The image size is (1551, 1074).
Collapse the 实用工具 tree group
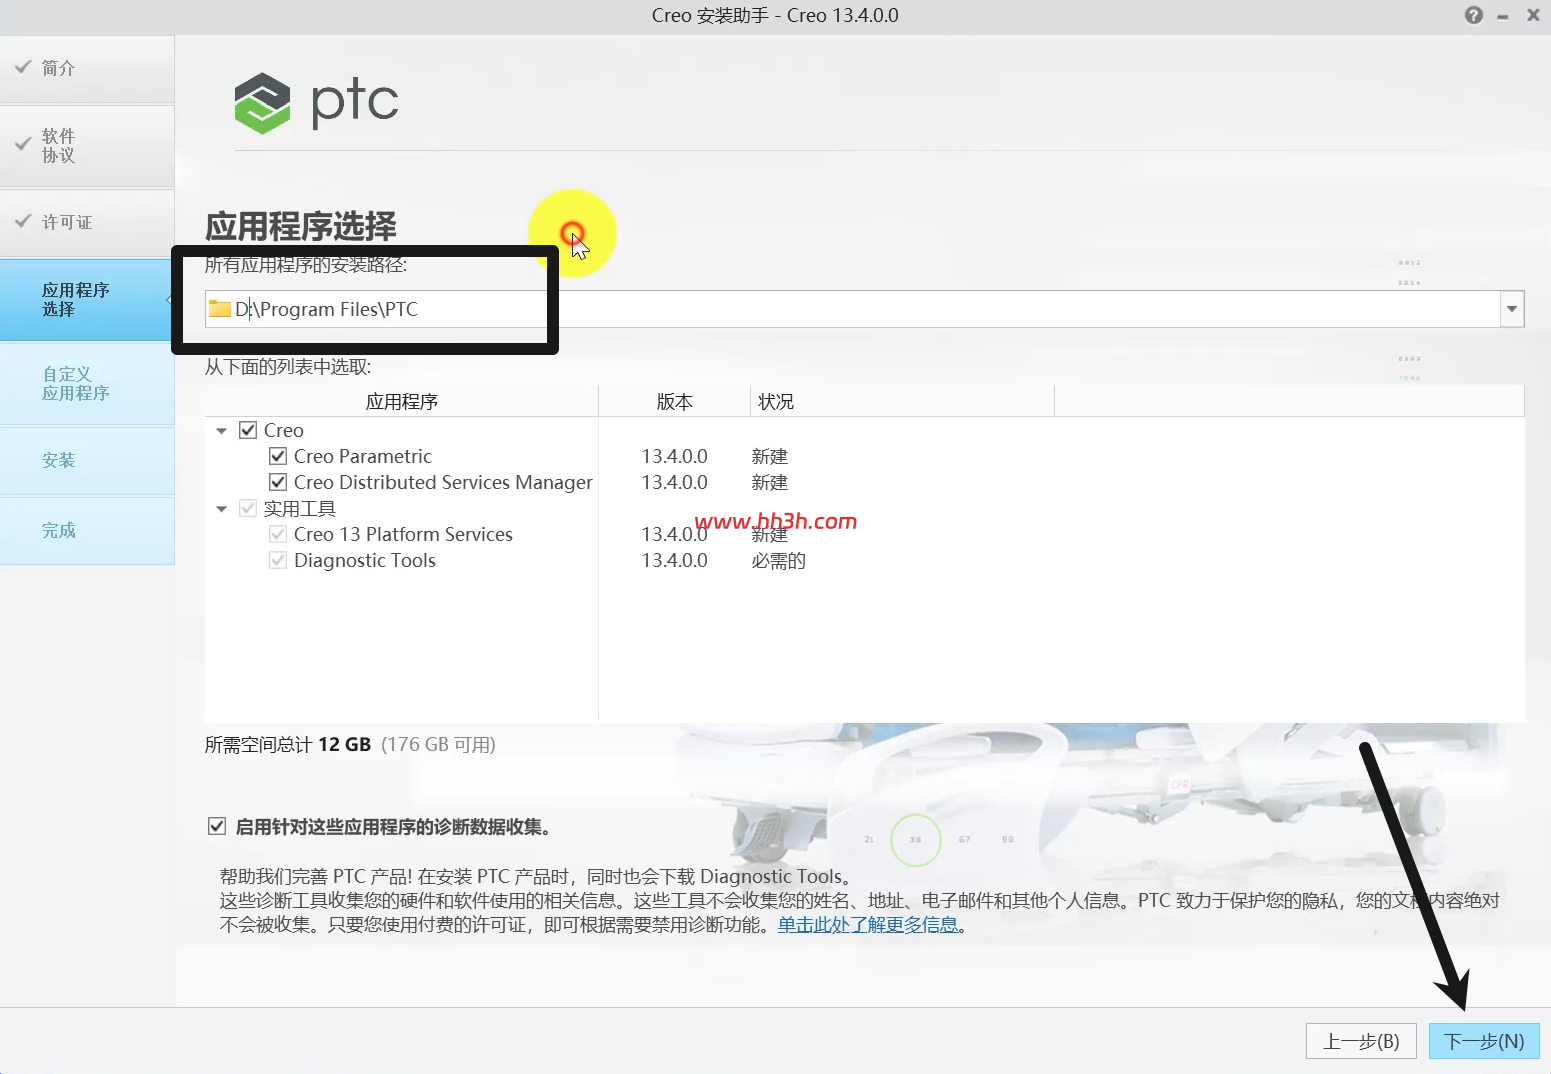pyautogui.click(x=221, y=509)
